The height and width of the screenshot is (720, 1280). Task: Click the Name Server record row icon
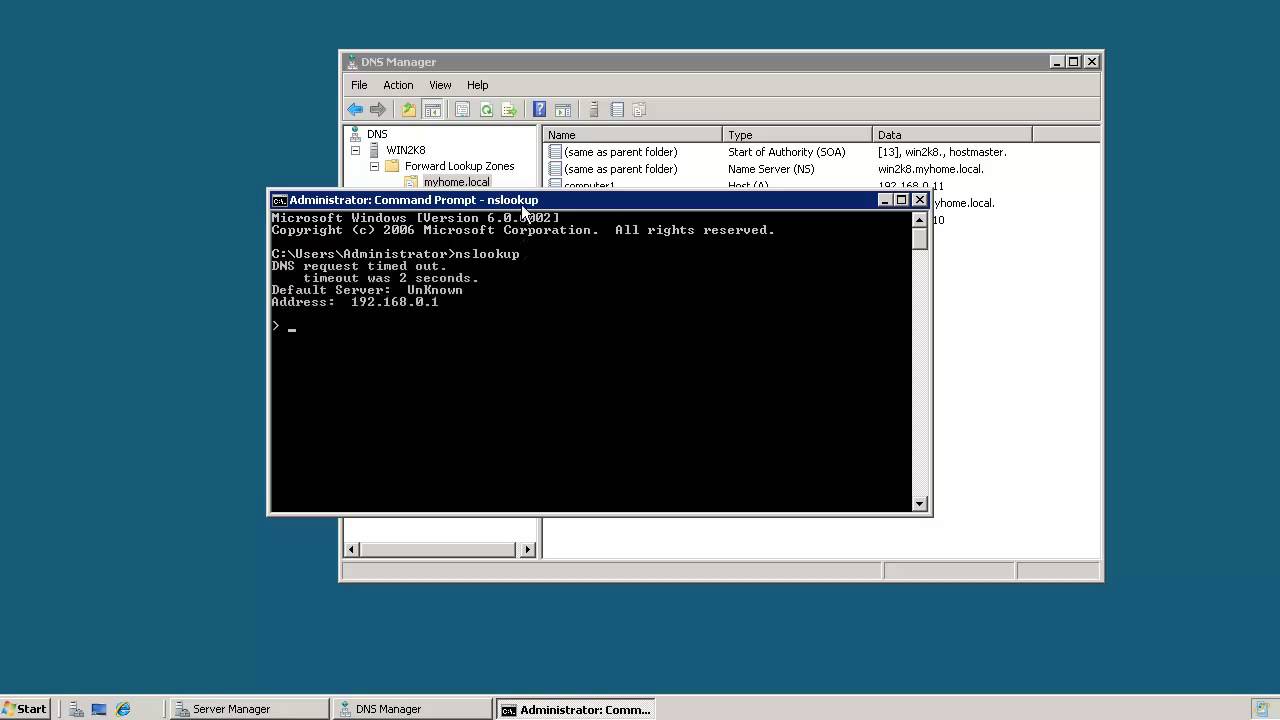tap(555, 169)
